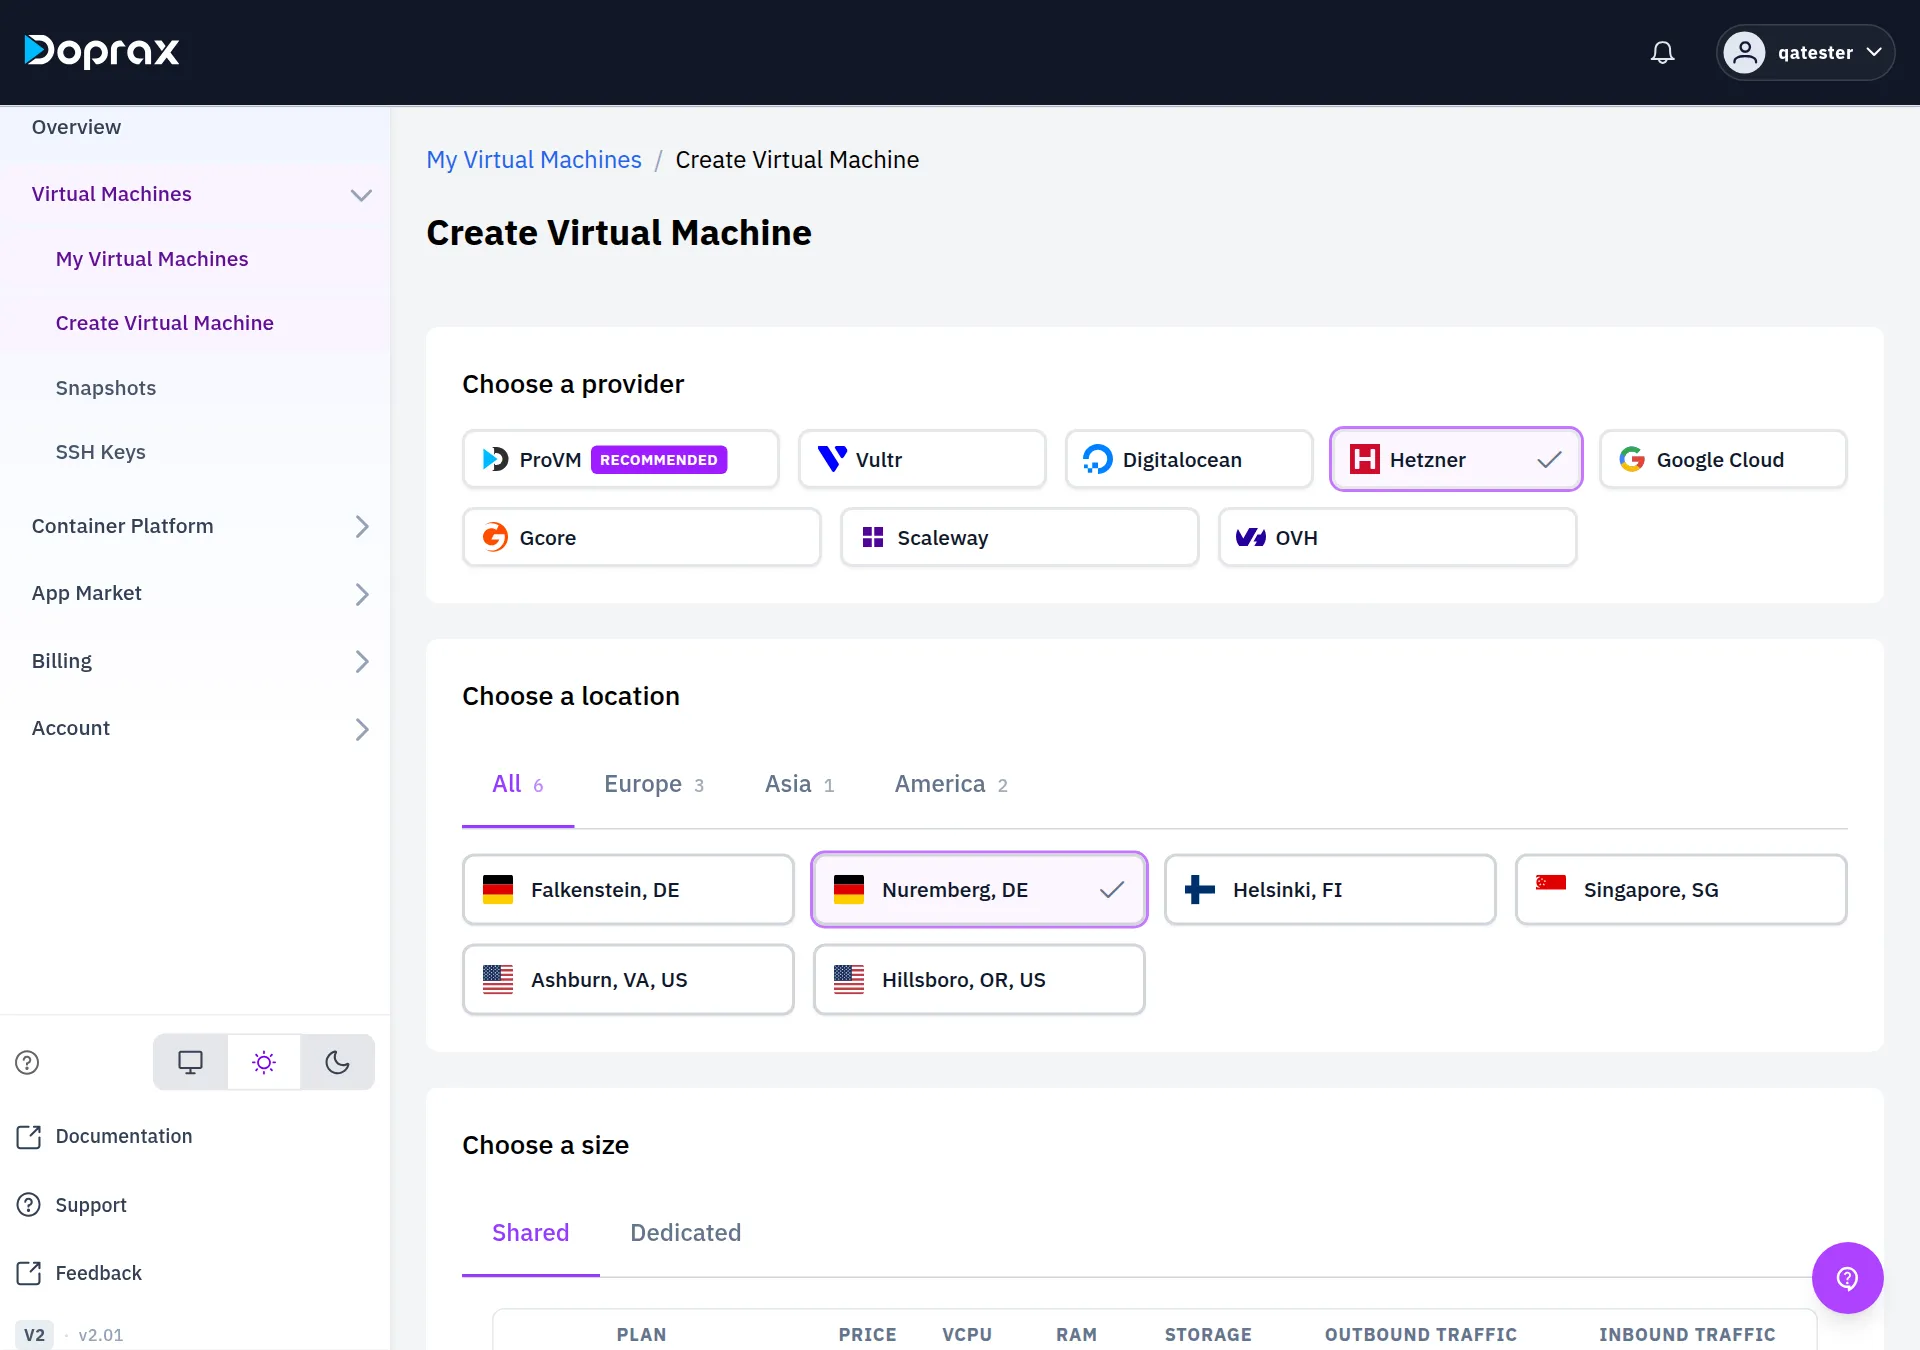Select Helsinki, FI location

coord(1330,889)
